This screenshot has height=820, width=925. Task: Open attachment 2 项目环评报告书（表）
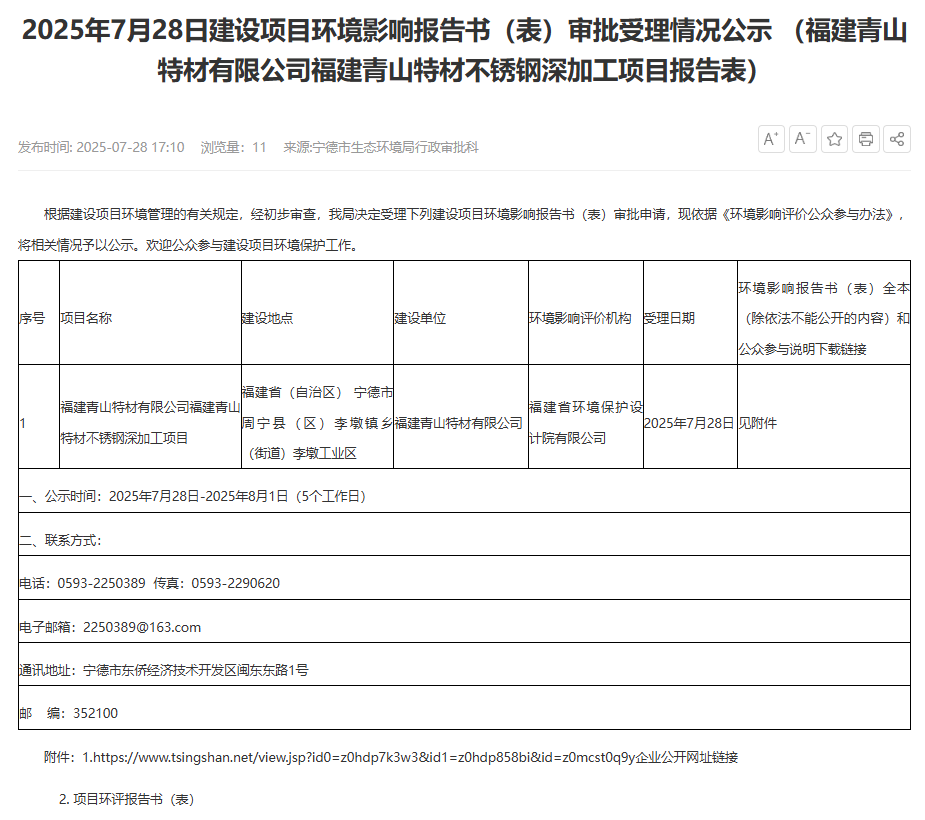(x=126, y=799)
